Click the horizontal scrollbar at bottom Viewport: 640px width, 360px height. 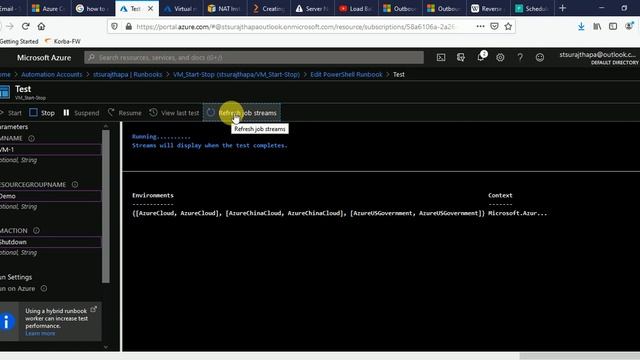point(580,356)
